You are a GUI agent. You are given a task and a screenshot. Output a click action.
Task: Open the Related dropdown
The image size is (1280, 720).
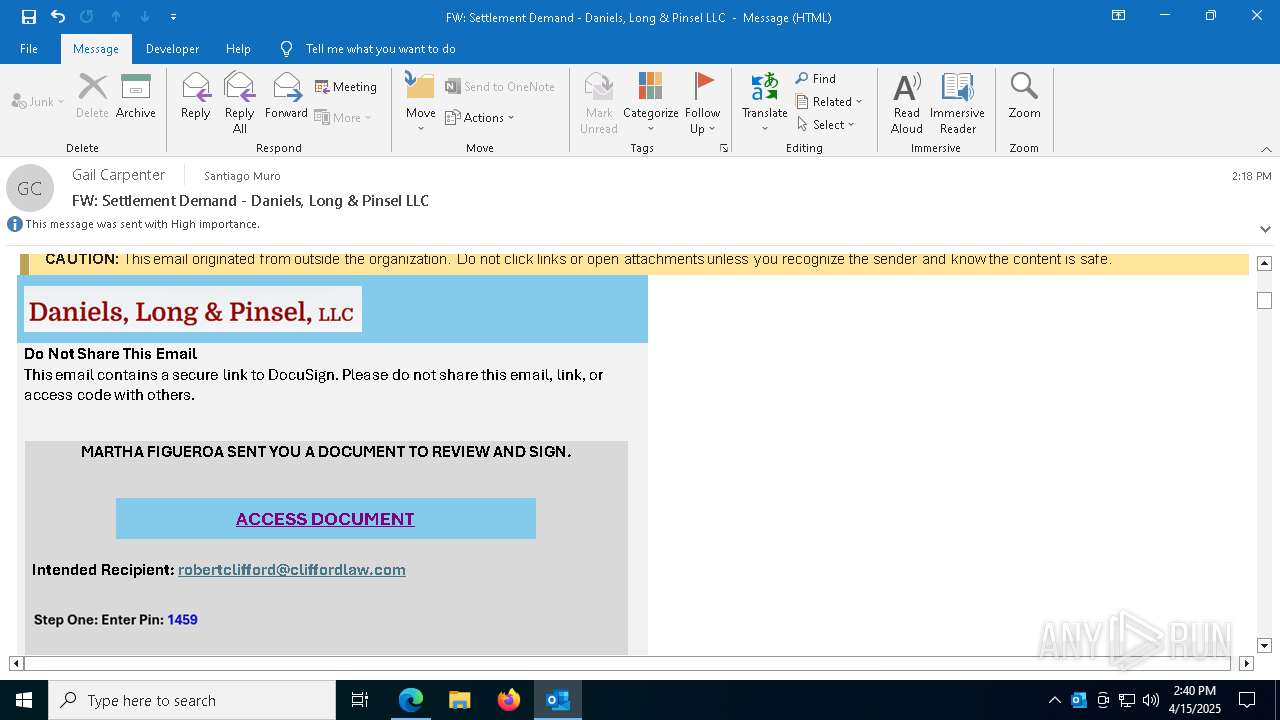829,101
